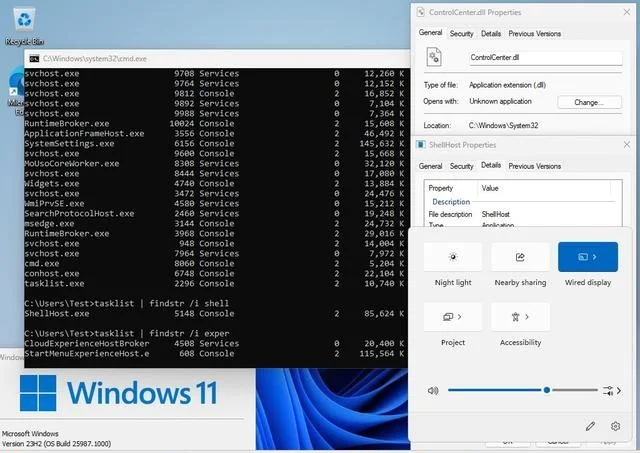The image size is (640, 453).
Task: Toggle the Night light quick setting
Action: [x=453, y=257]
